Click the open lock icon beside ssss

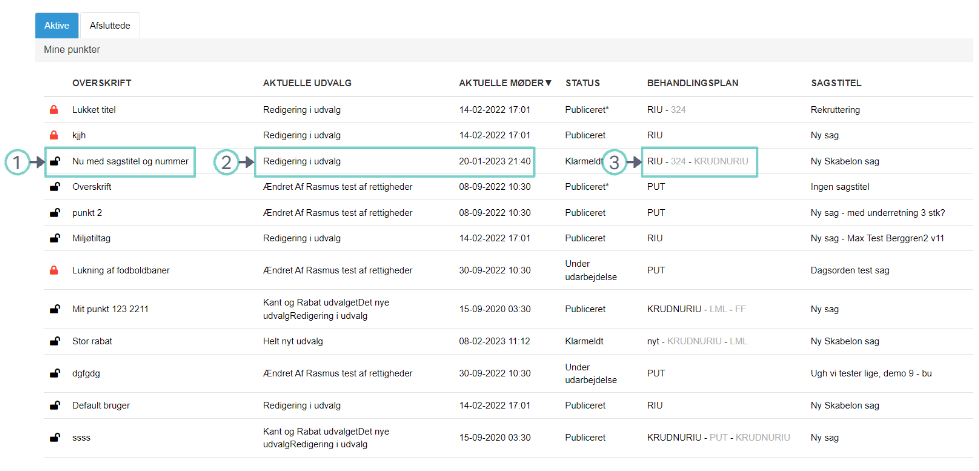(x=54, y=438)
